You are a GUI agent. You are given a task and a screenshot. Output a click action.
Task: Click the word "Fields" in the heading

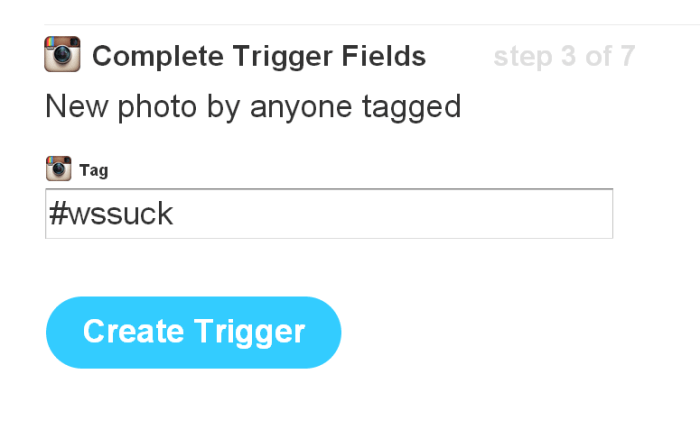pos(387,56)
